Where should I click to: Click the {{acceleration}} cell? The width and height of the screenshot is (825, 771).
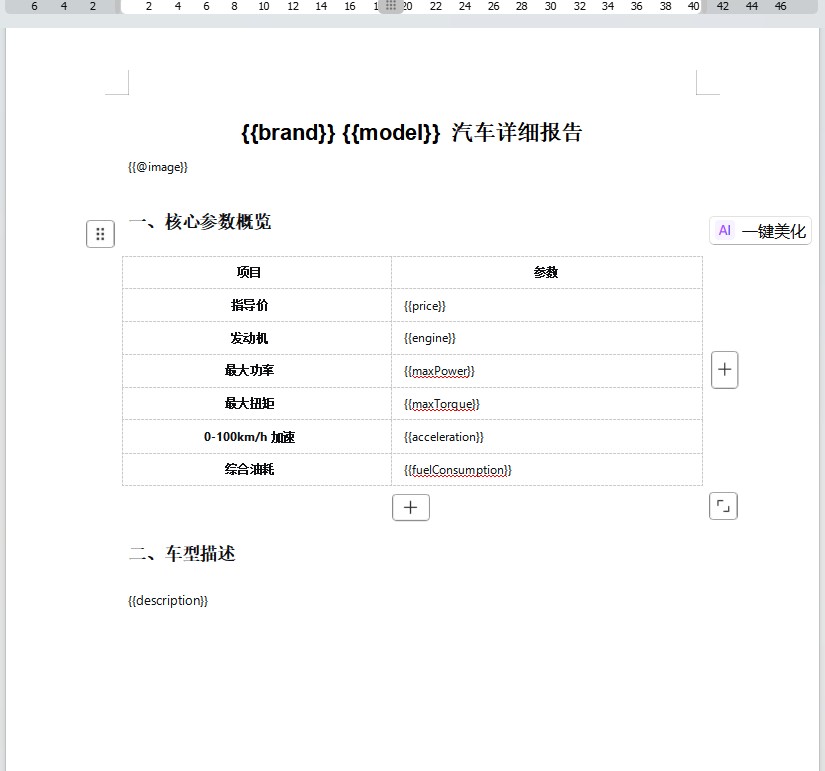click(547, 436)
